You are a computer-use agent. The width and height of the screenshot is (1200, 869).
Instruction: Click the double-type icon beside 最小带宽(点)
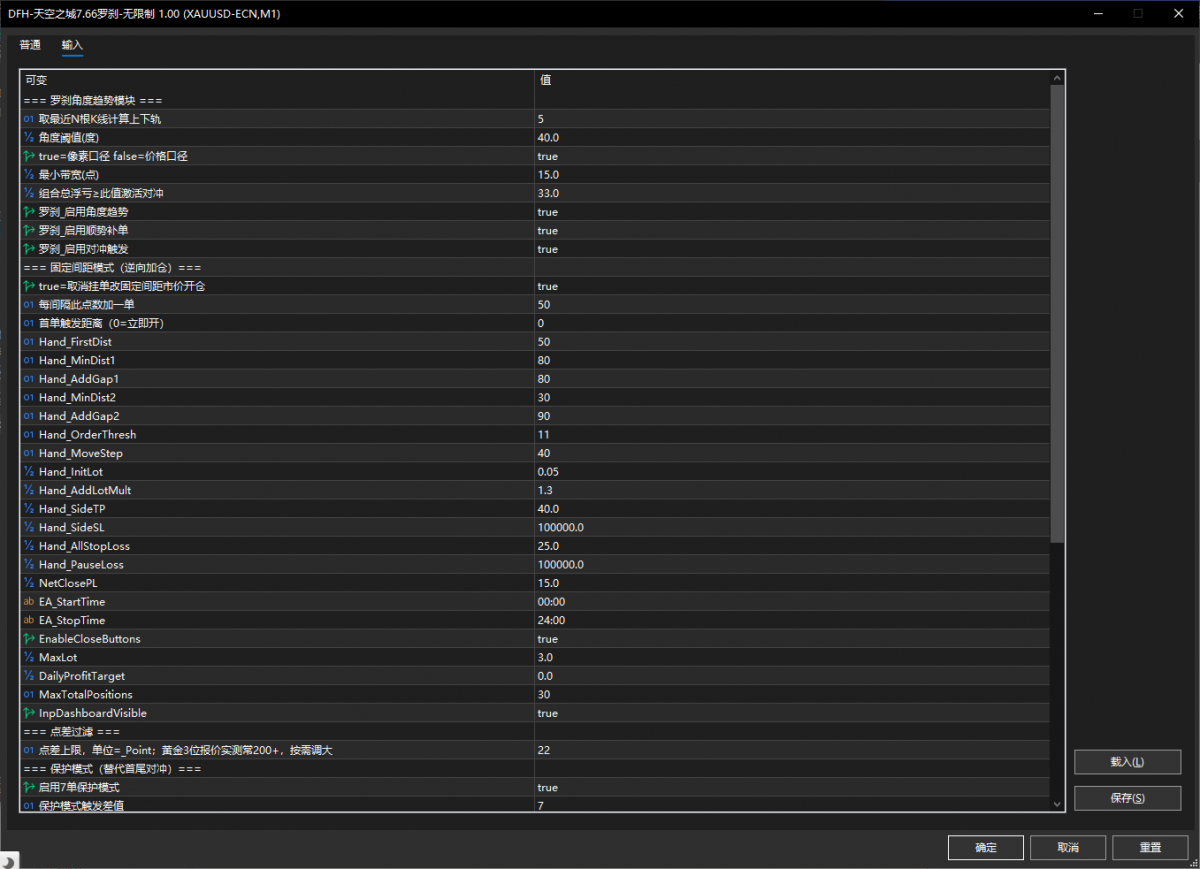coord(29,175)
